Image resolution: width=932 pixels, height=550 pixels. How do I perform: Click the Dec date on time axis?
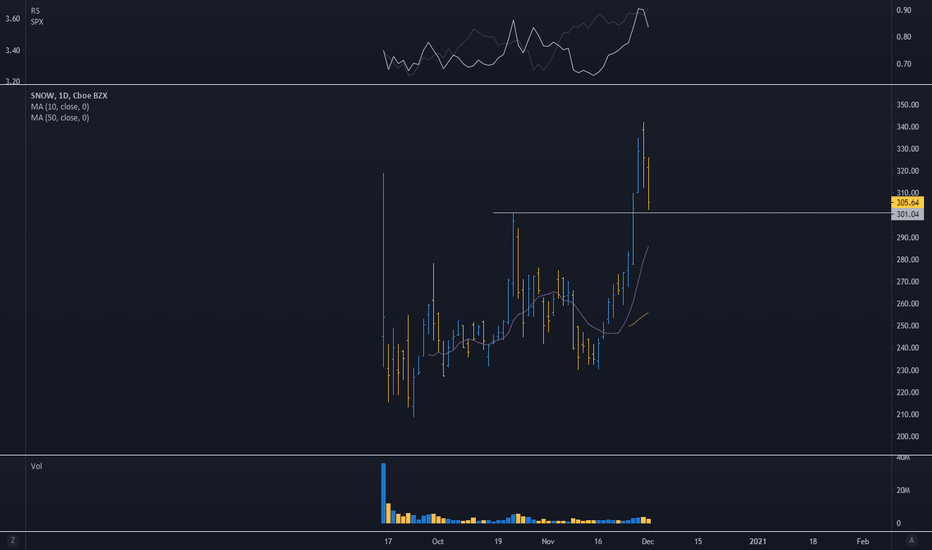648,541
